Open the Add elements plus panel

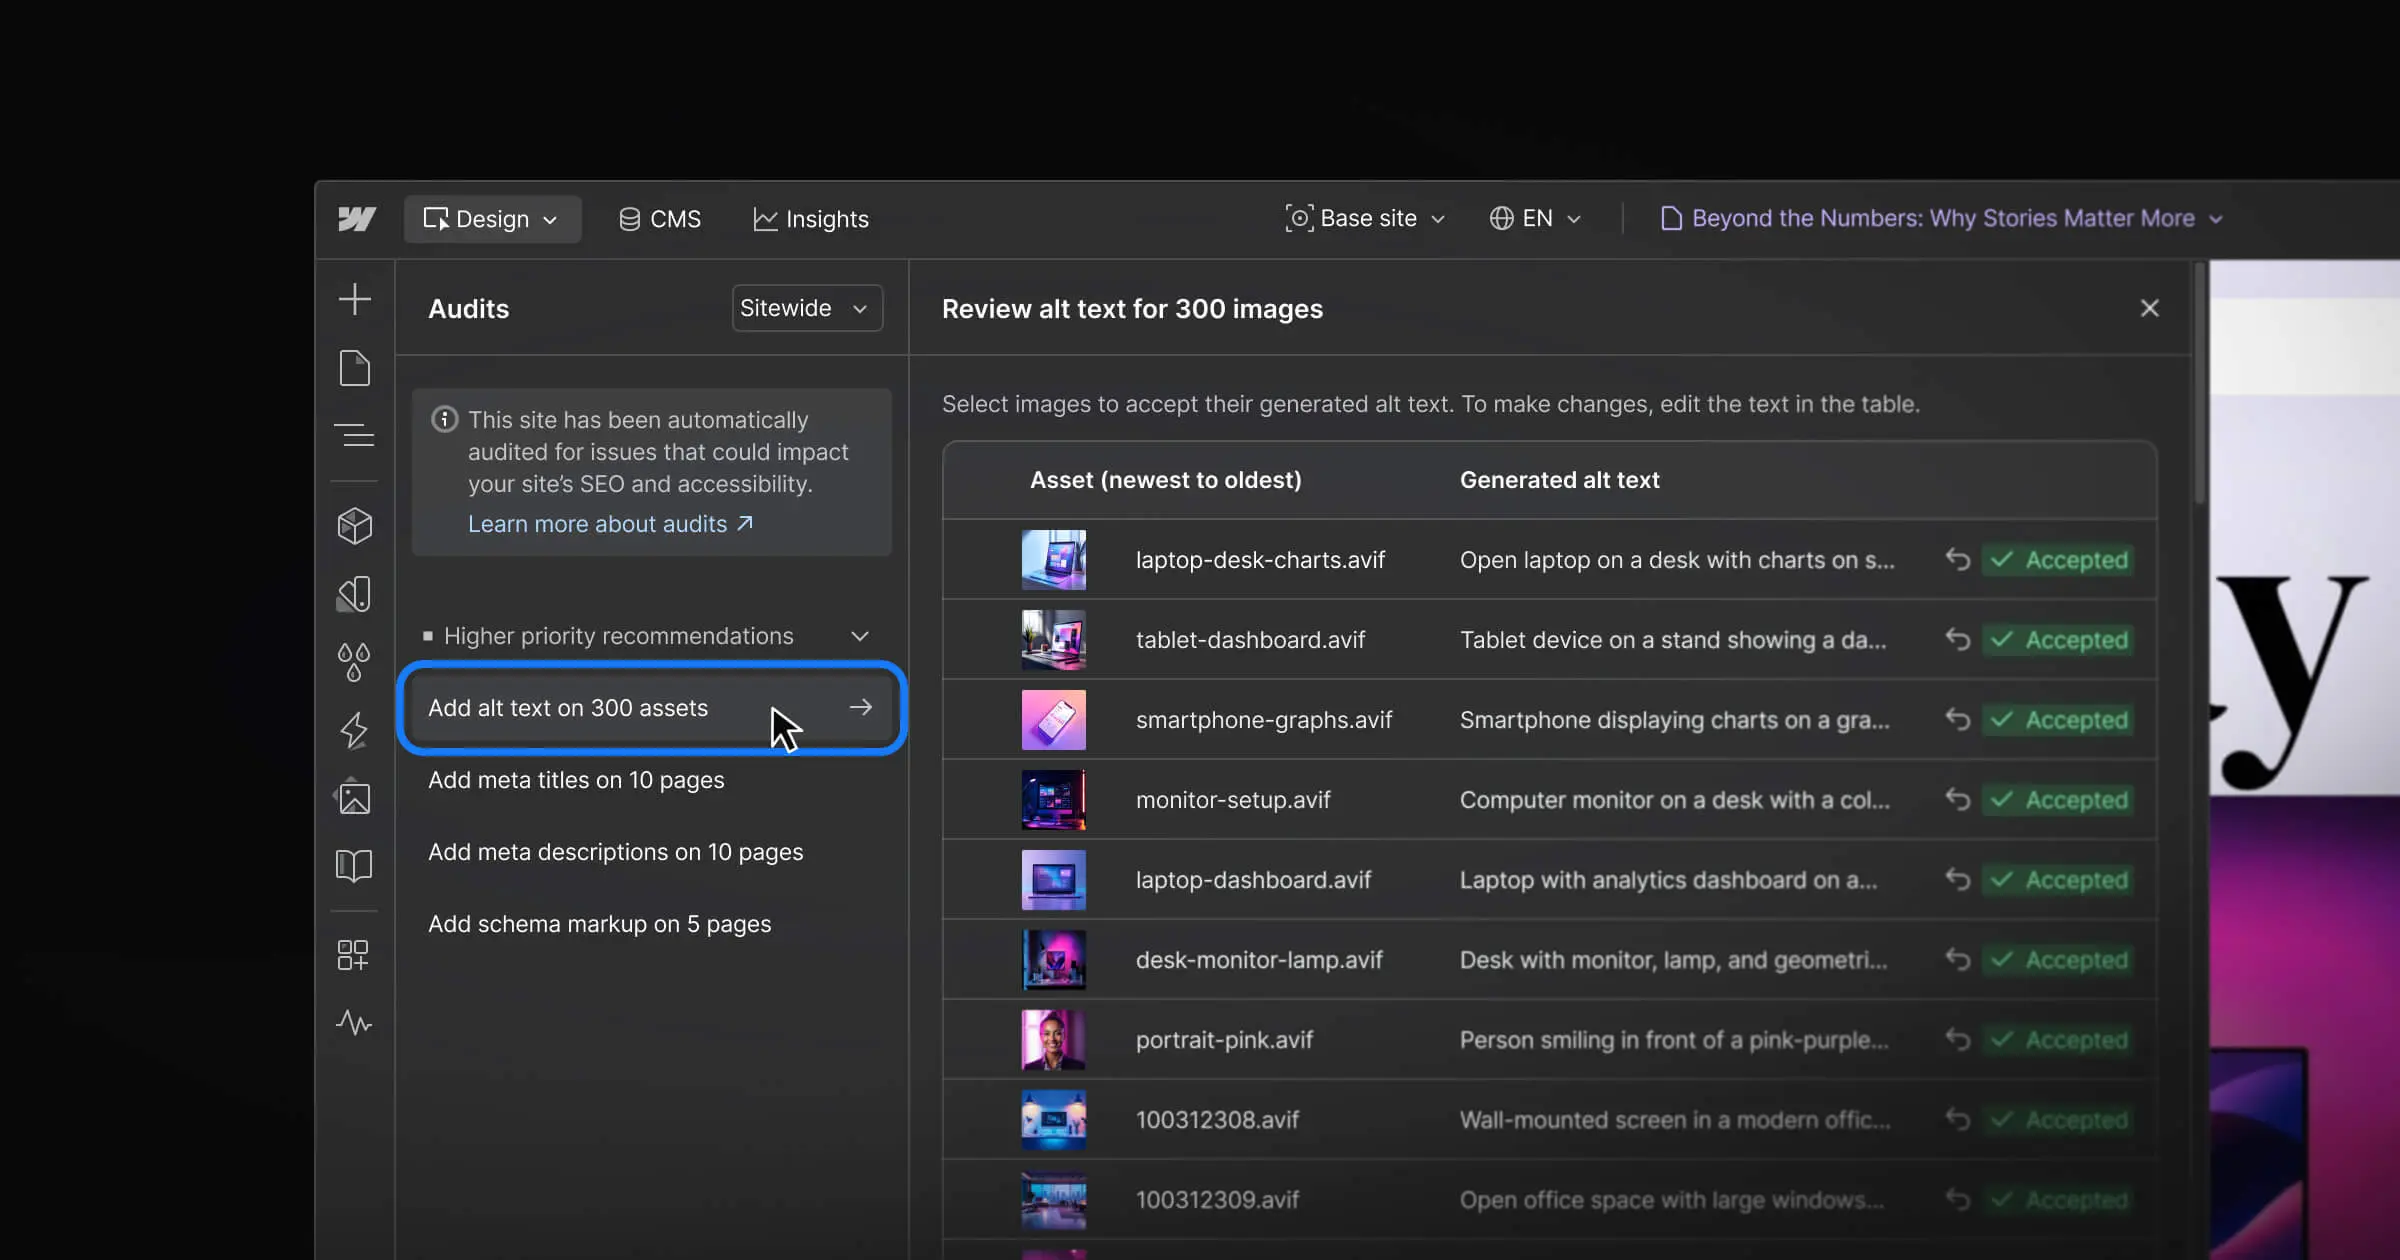point(354,299)
